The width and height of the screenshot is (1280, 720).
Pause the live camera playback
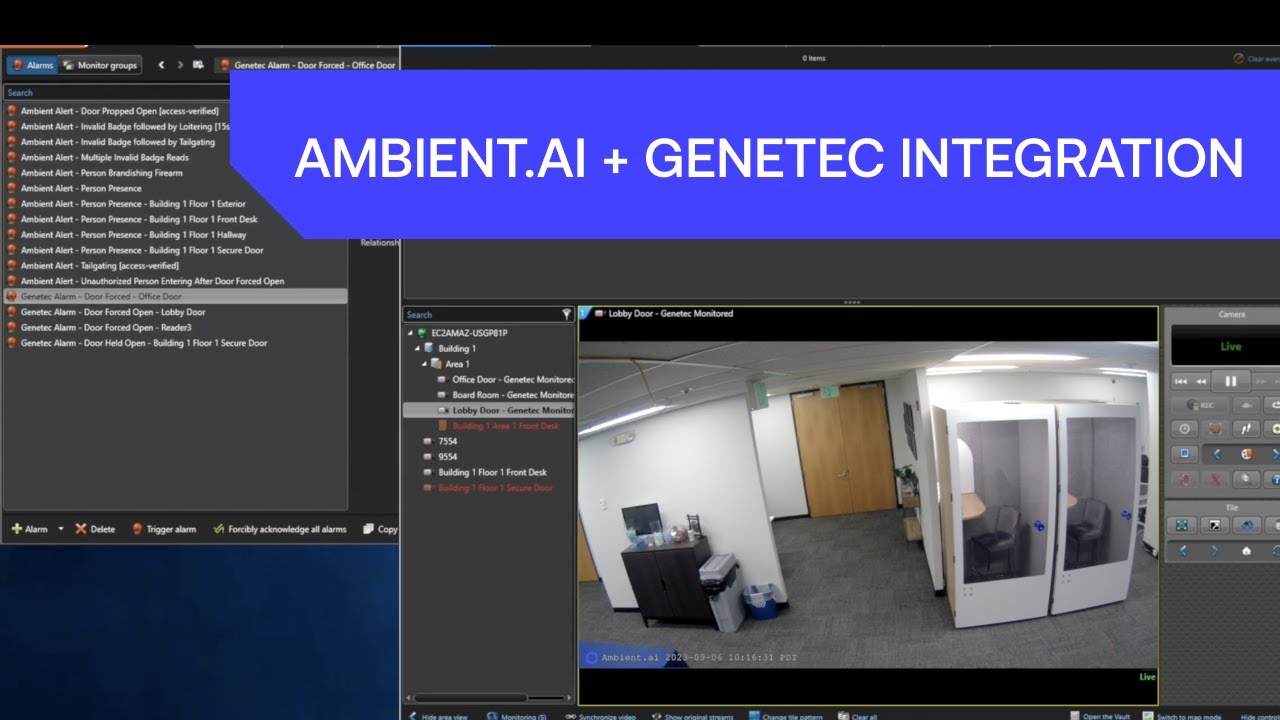(x=1231, y=381)
